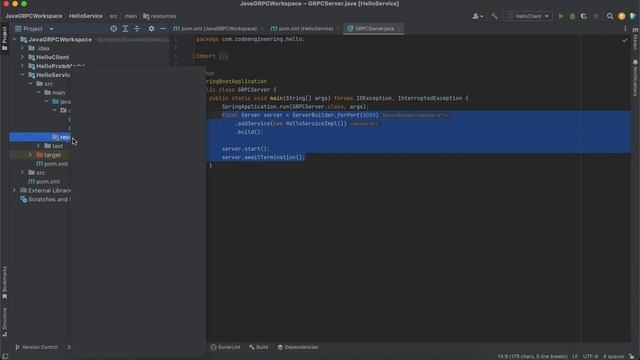Click 4 spaces indent setting in status bar
Viewport: 640px width, 360px height.
(x=613, y=356)
